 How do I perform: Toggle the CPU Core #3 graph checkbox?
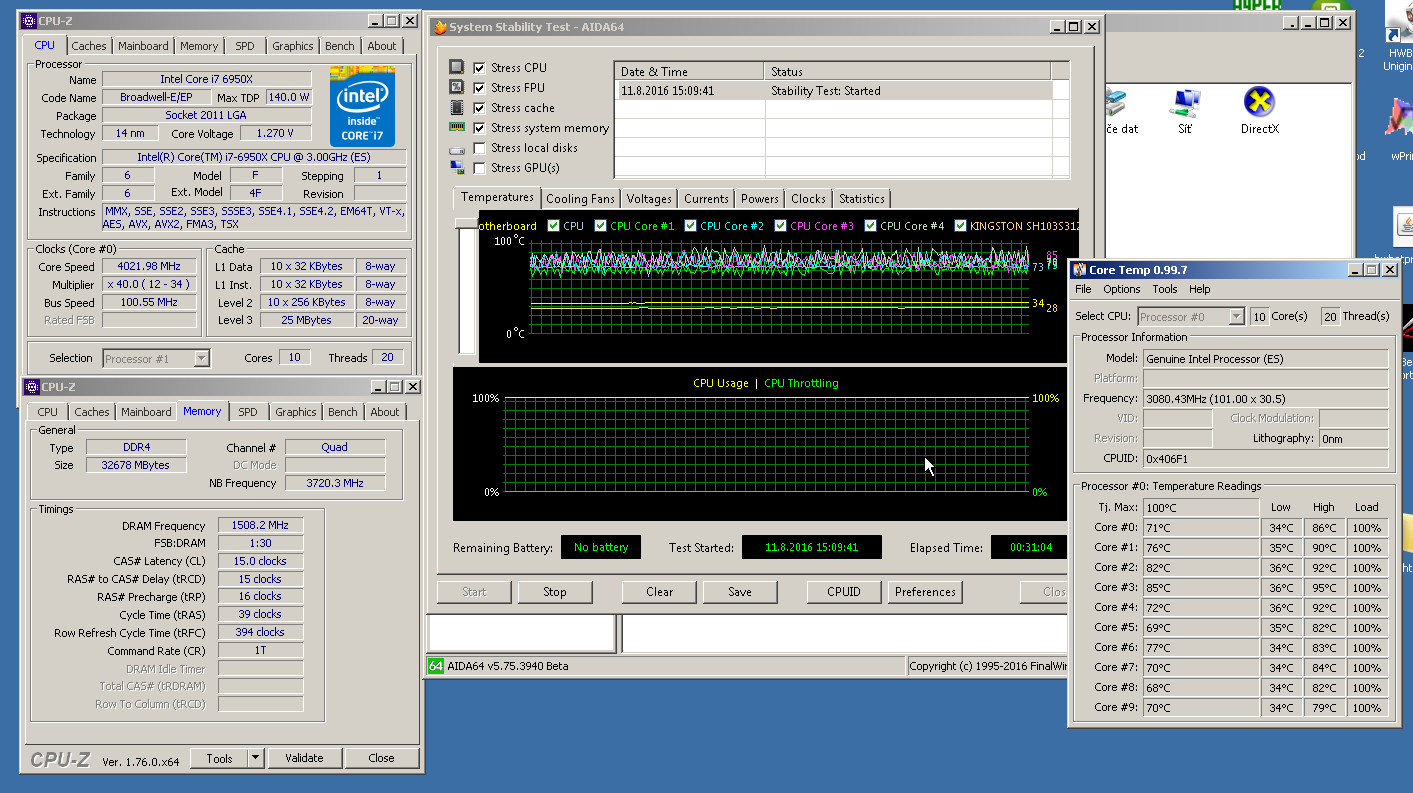pos(780,226)
